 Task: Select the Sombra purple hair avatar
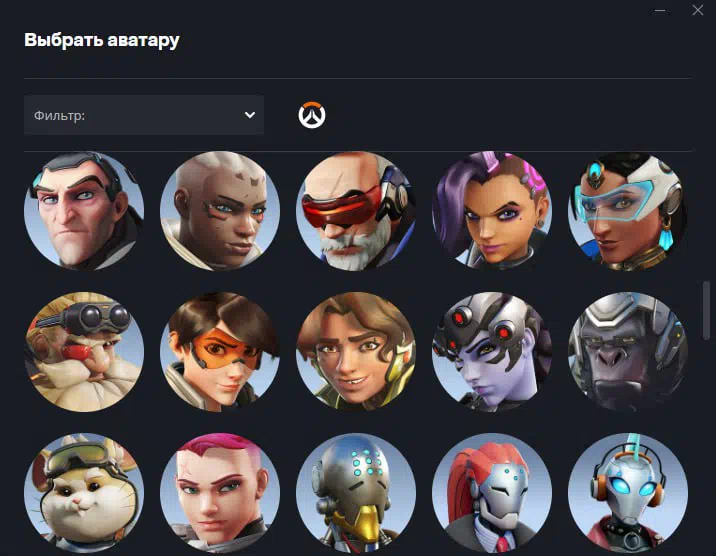pyautogui.click(x=492, y=211)
